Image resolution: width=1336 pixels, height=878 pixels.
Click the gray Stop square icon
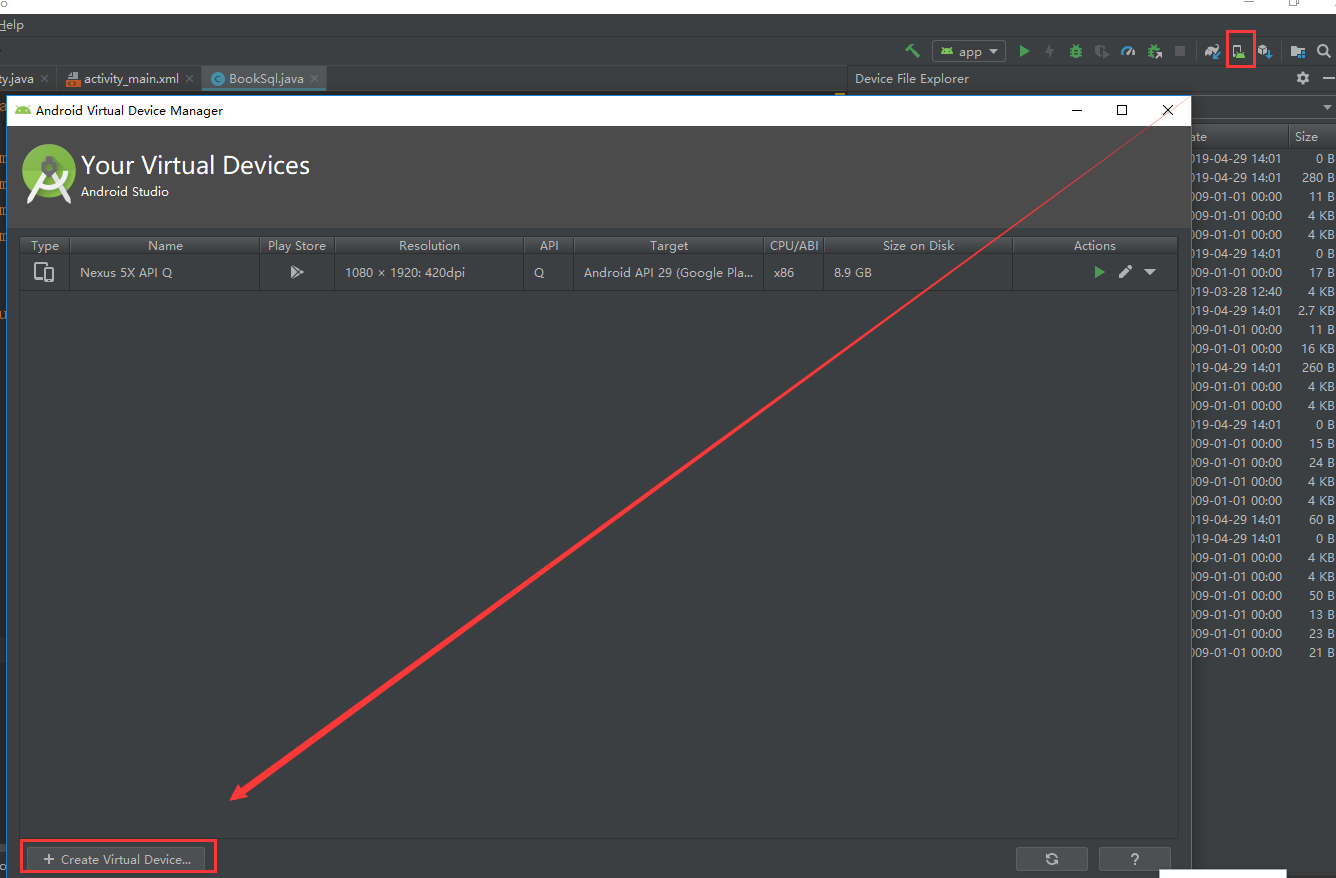[1180, 51]
